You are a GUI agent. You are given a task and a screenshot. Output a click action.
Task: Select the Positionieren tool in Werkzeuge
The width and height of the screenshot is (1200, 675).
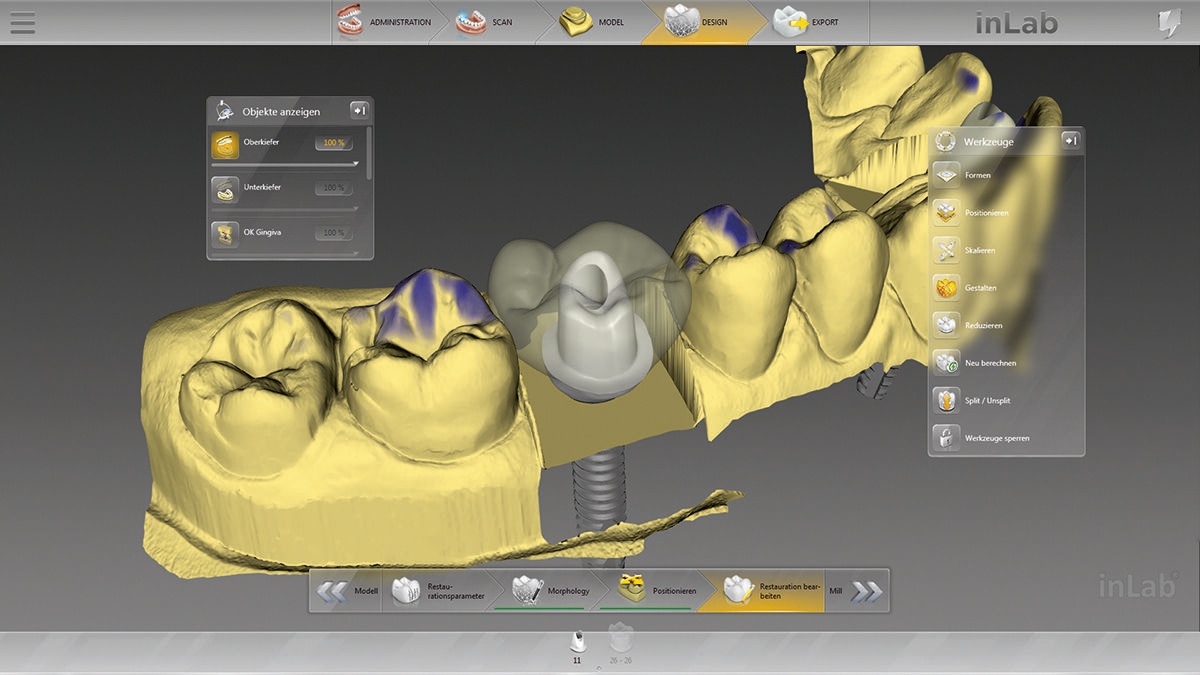coord(946,212)
